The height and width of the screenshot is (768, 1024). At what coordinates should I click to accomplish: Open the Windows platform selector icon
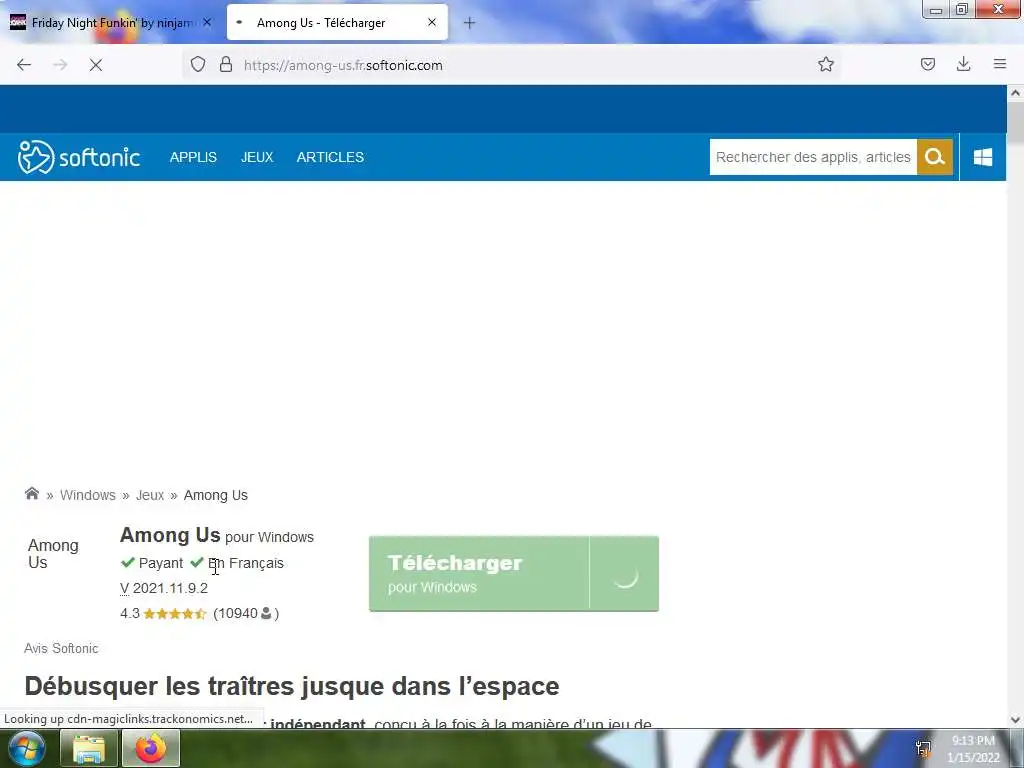[983, 157]
